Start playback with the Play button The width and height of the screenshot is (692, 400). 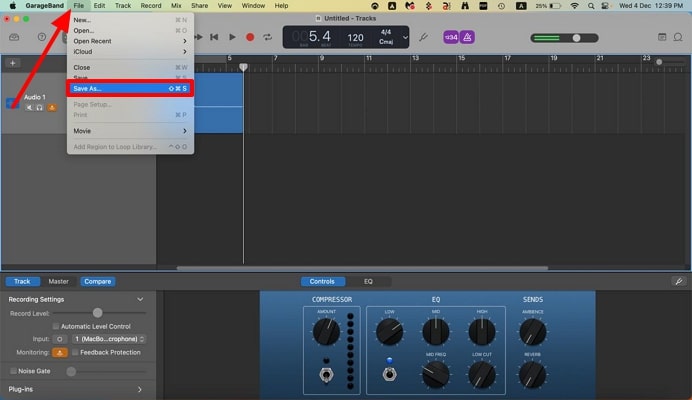[x=232, y=37]
